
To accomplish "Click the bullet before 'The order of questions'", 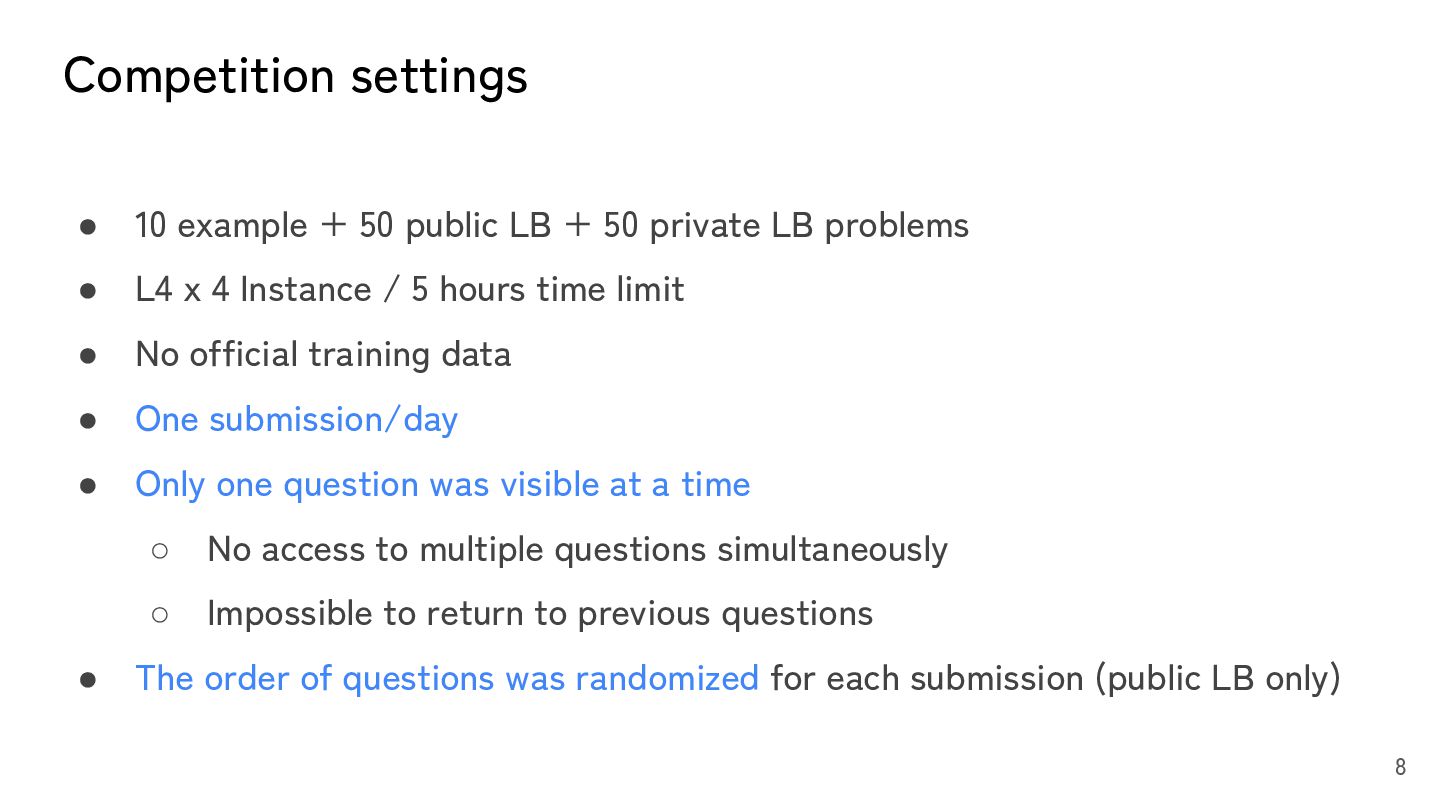I will pyautogui.click(x=88, y=680).
